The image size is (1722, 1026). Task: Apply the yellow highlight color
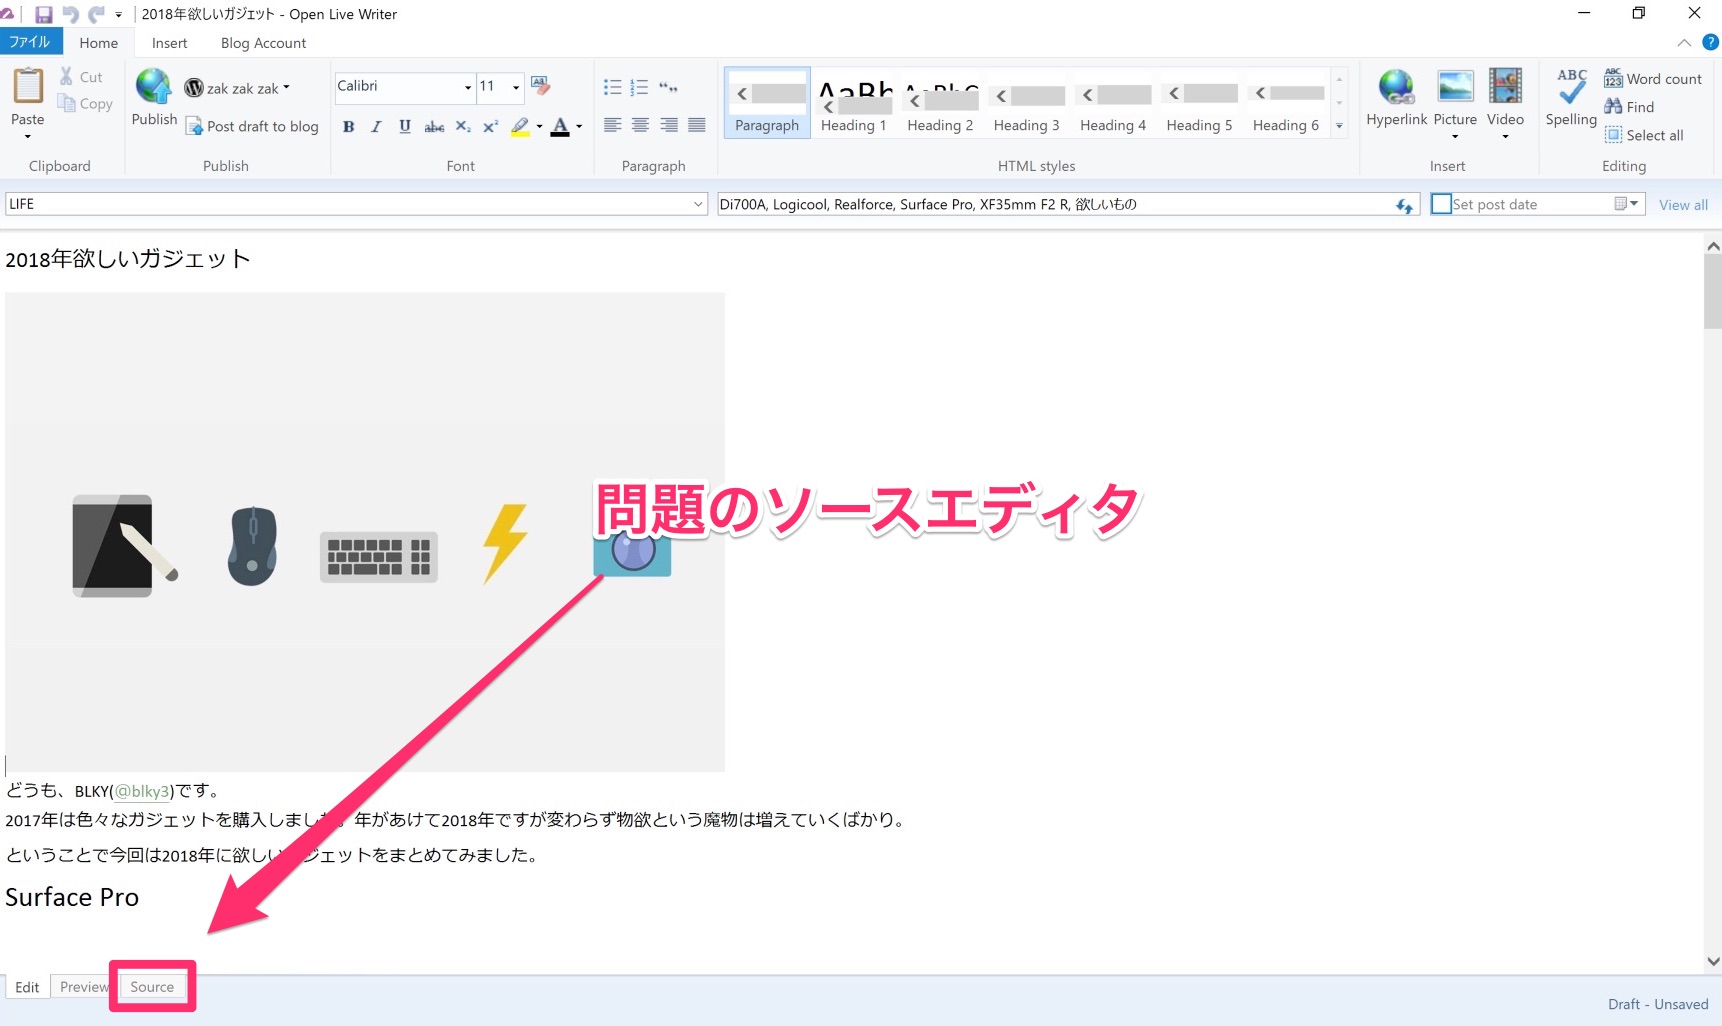point(520,126)
